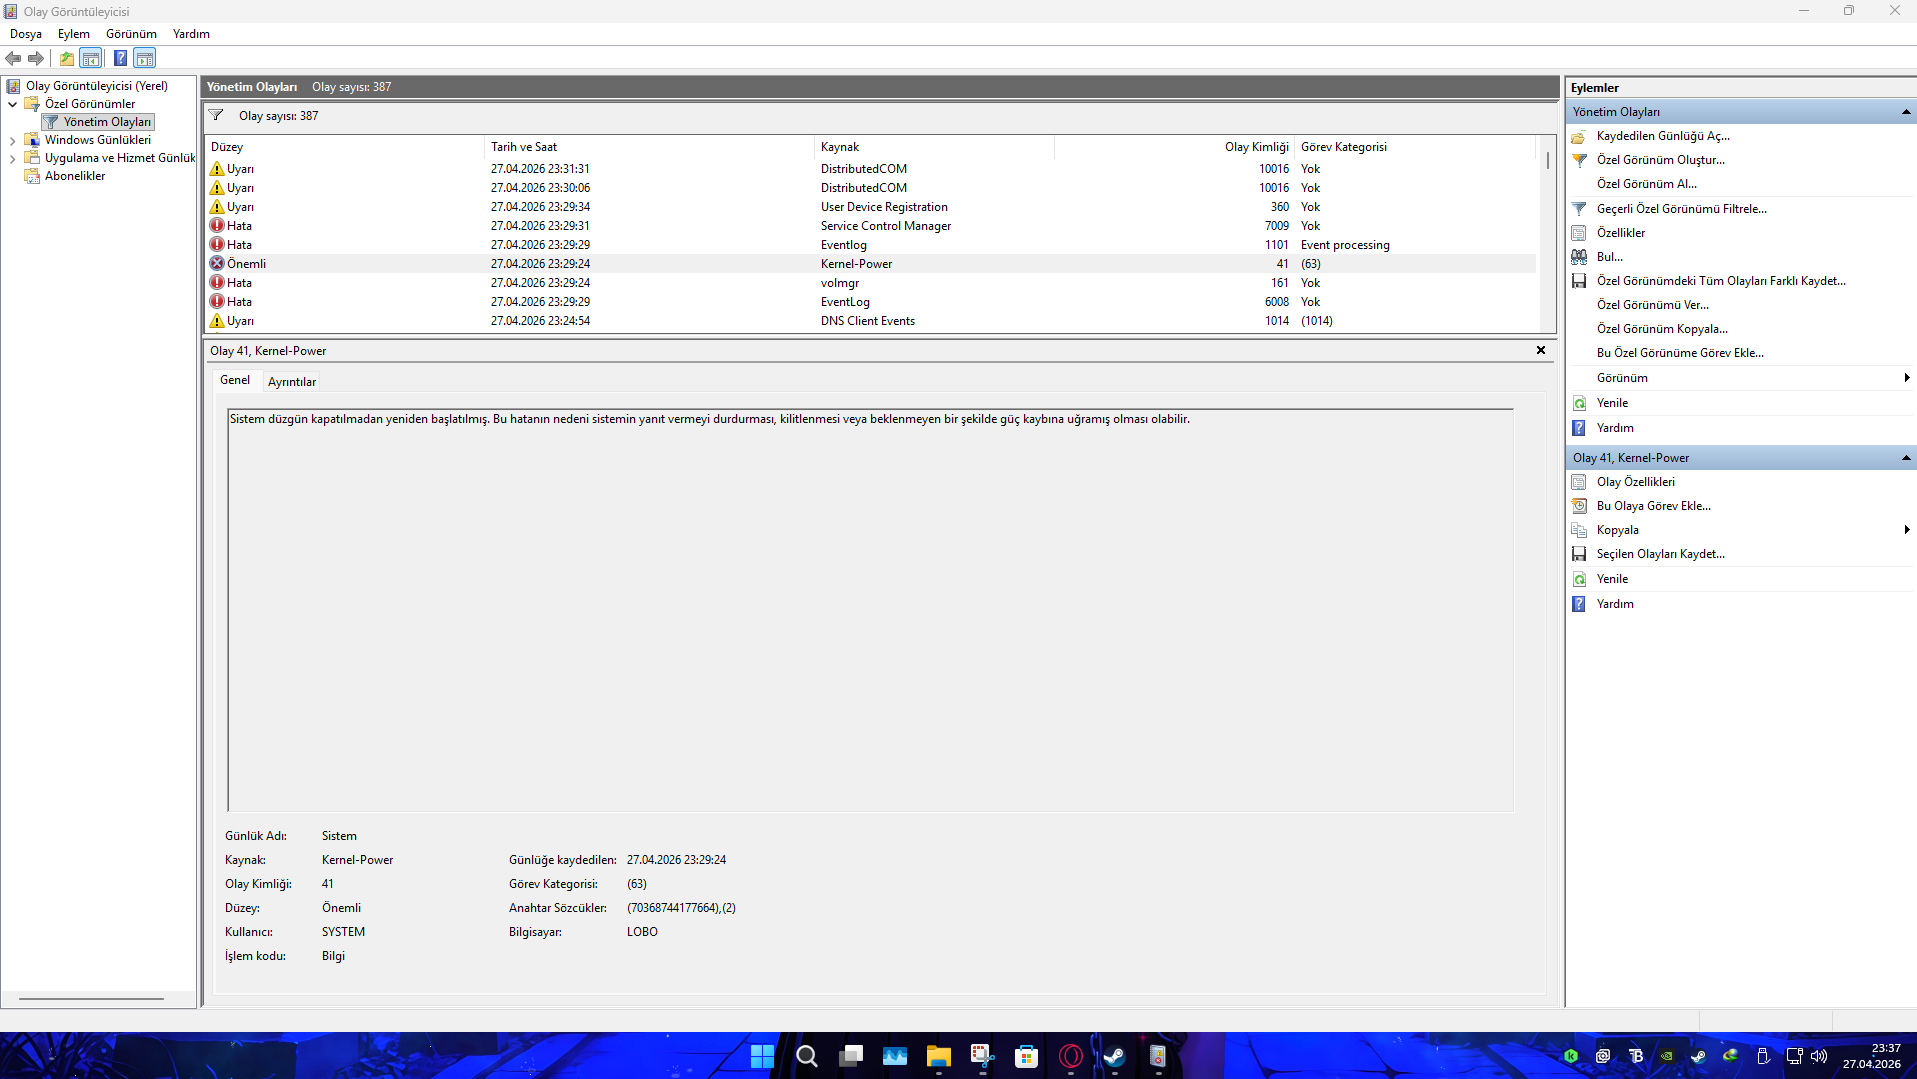Click the Özel Görünüm Al... action
The width and height of the screenshot is (1917, 1079).
click(1646, 184)
